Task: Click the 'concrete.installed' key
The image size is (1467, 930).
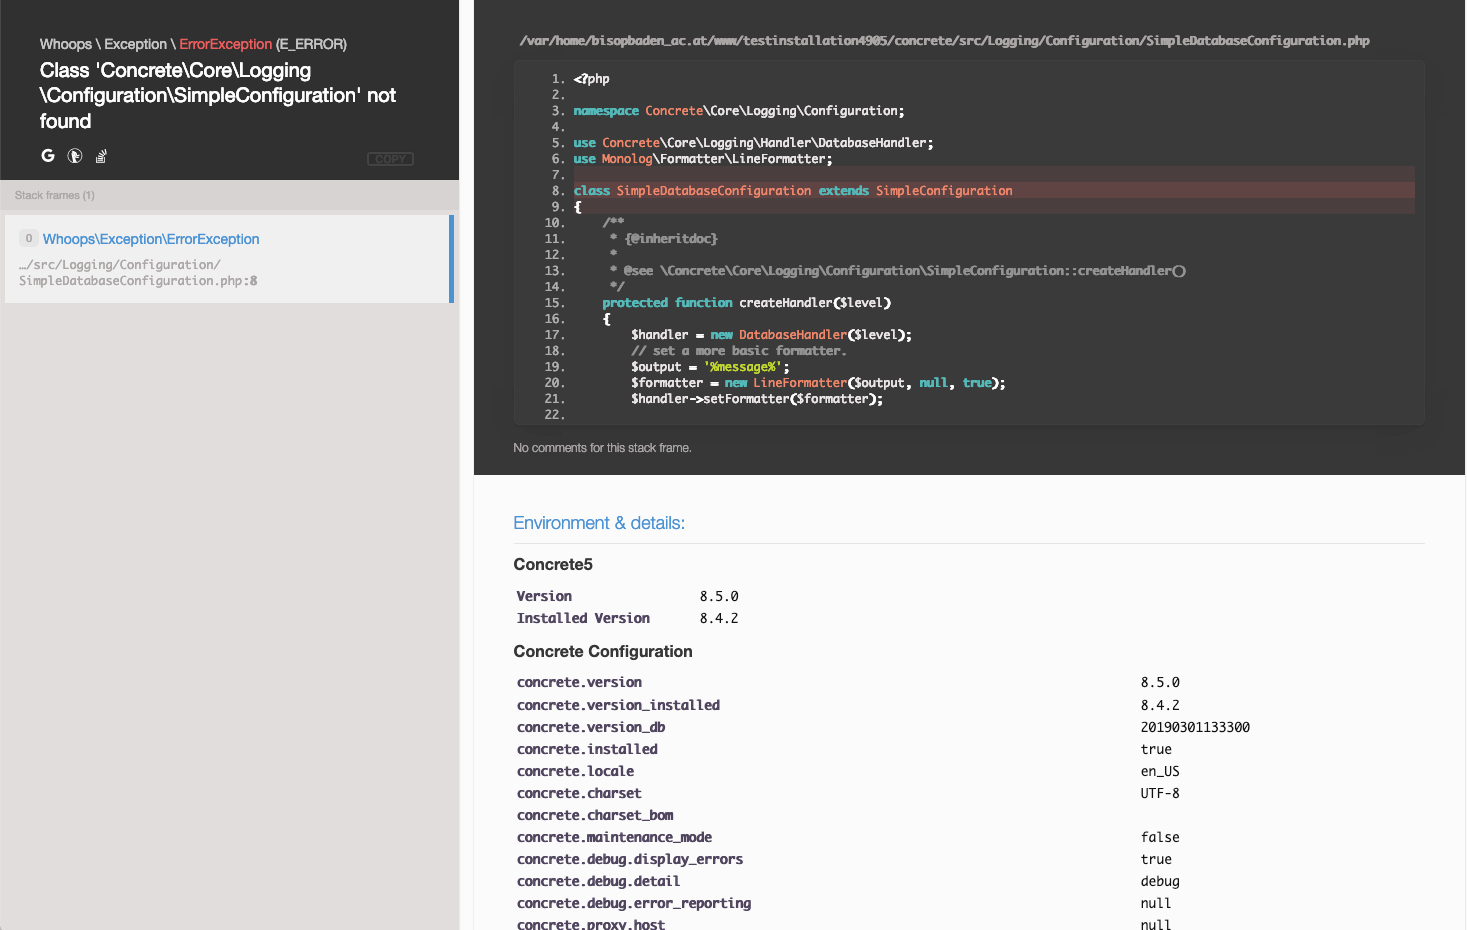Action: 587,749
